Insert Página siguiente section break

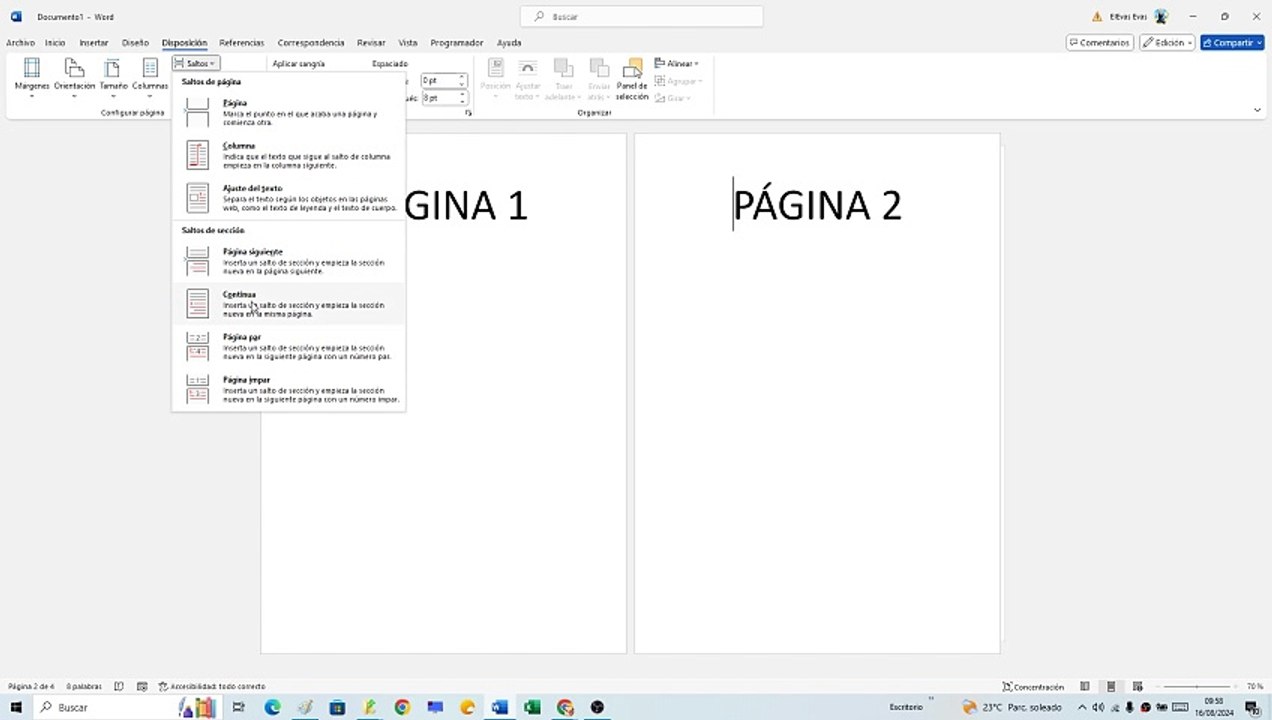click(x=289, y=261)
